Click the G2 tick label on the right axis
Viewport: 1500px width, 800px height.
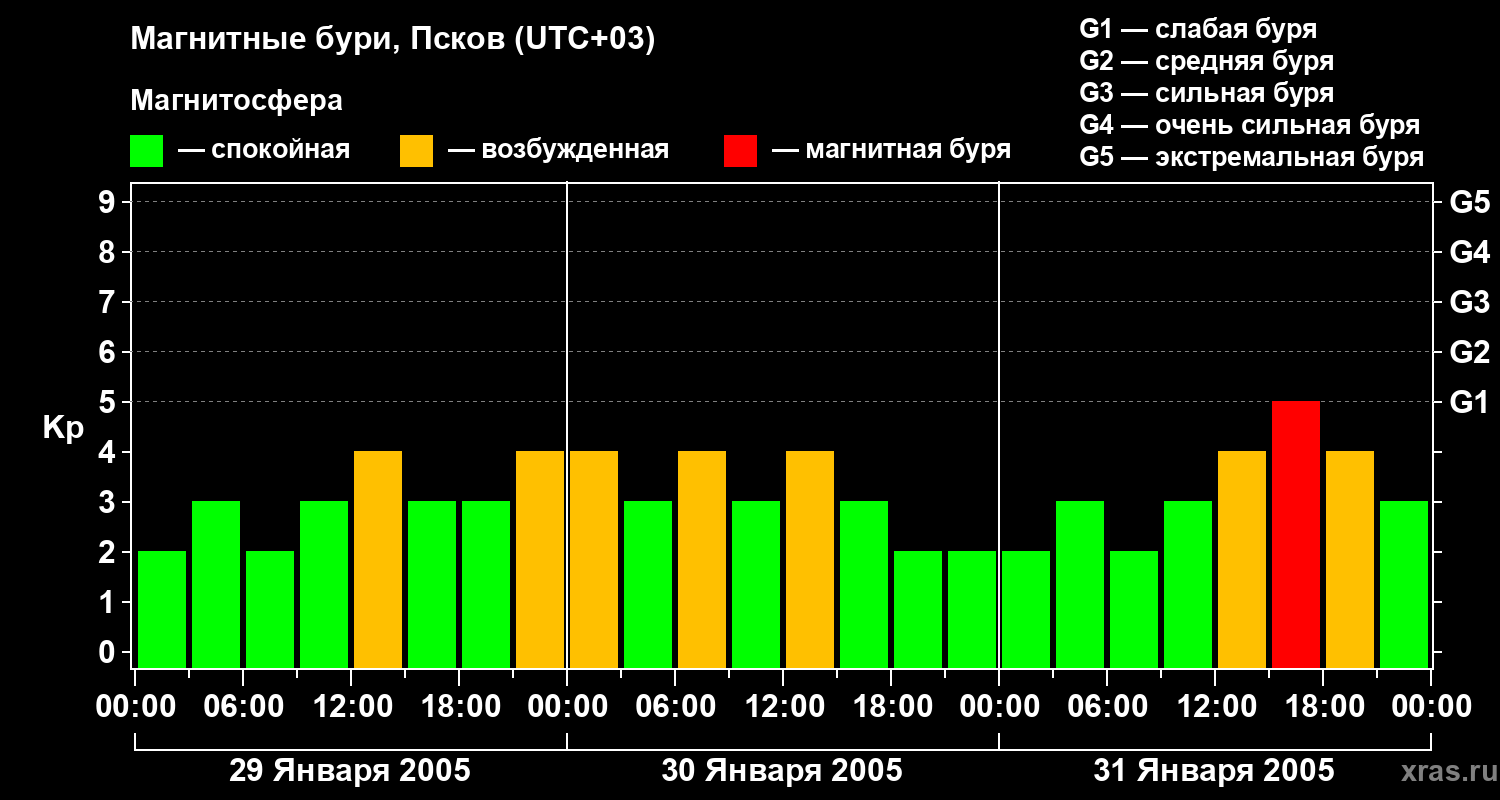(x=1469, y=353)
